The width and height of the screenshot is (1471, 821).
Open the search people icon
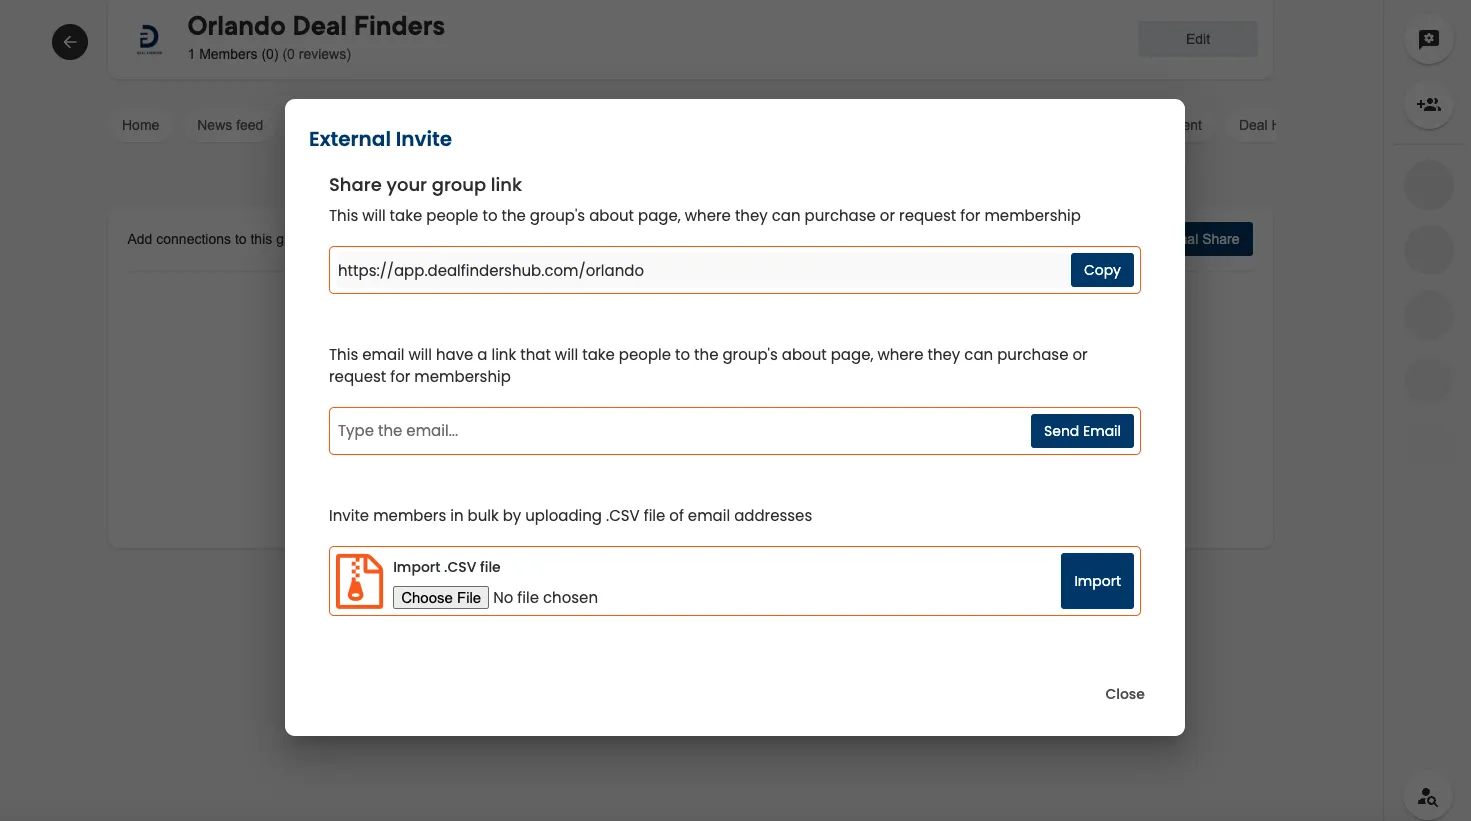1428,797
